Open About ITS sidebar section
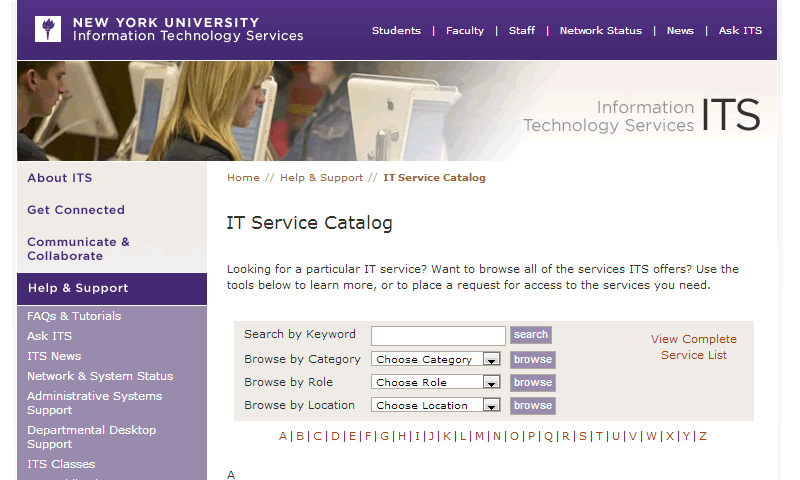 pyautogui.click(x=60, y=178)
